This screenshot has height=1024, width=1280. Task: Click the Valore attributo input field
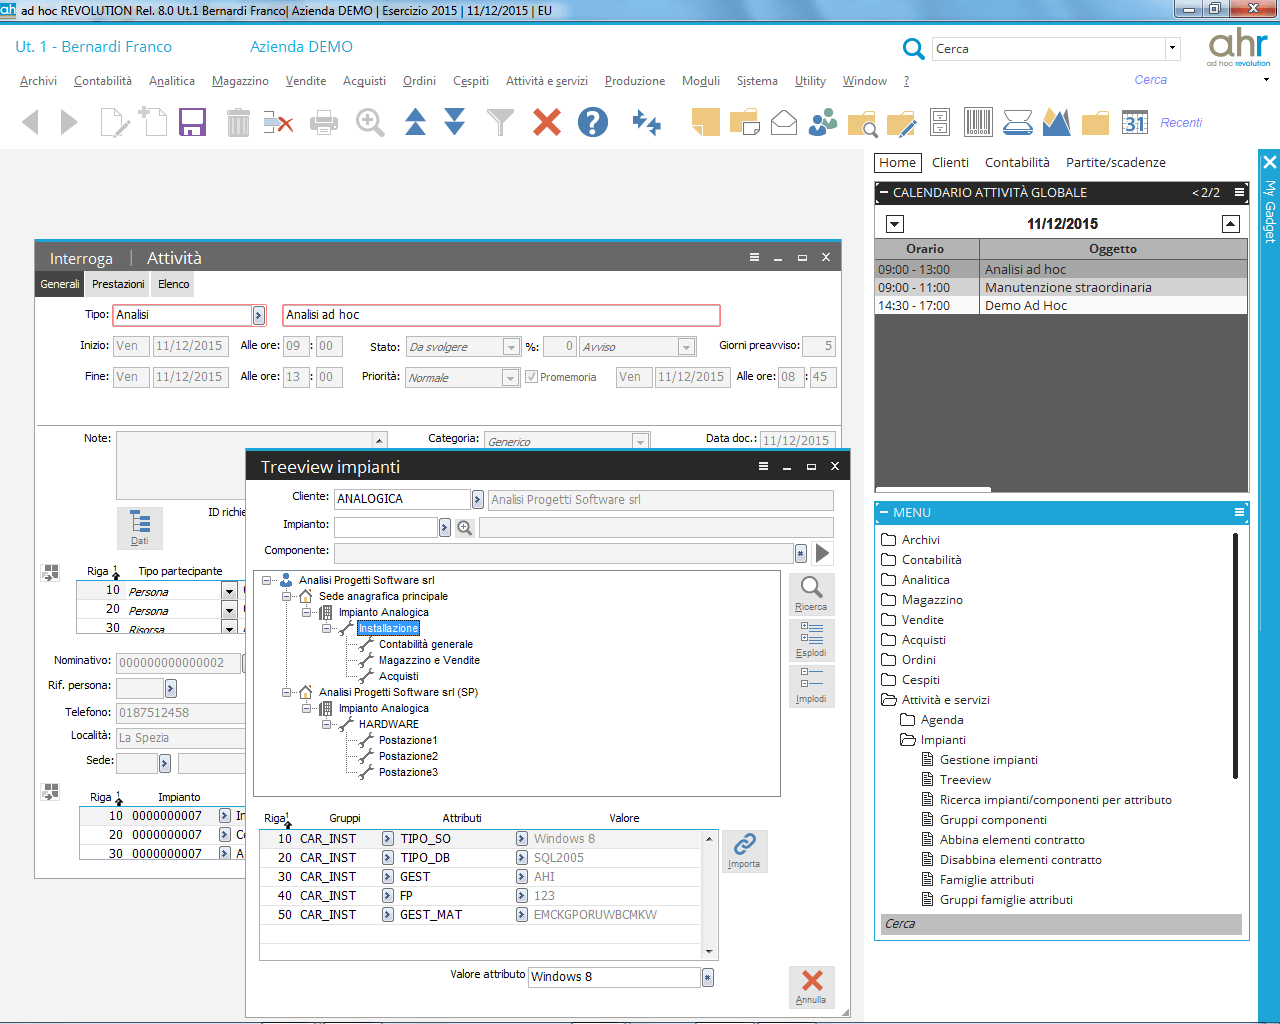point(613,977)
